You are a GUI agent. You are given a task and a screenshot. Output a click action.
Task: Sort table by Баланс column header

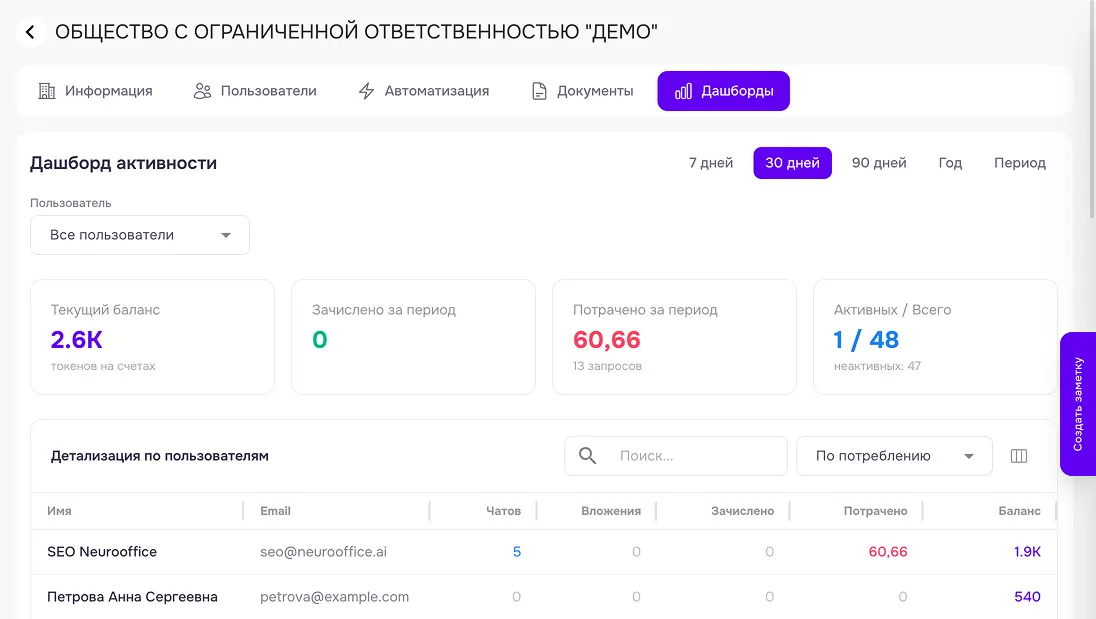(1019, 511)
